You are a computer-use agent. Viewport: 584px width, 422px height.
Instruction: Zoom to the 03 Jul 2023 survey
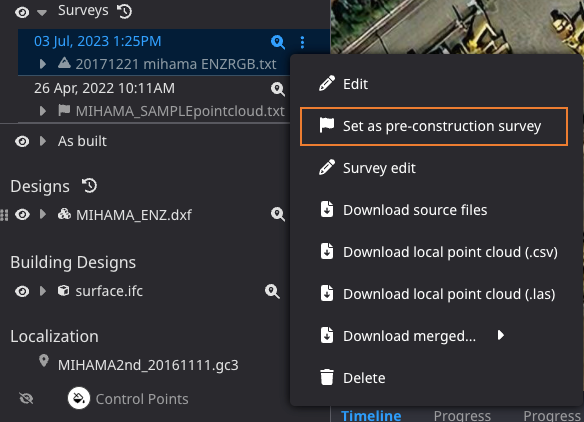pyautogui.click(x=278, y=42)
